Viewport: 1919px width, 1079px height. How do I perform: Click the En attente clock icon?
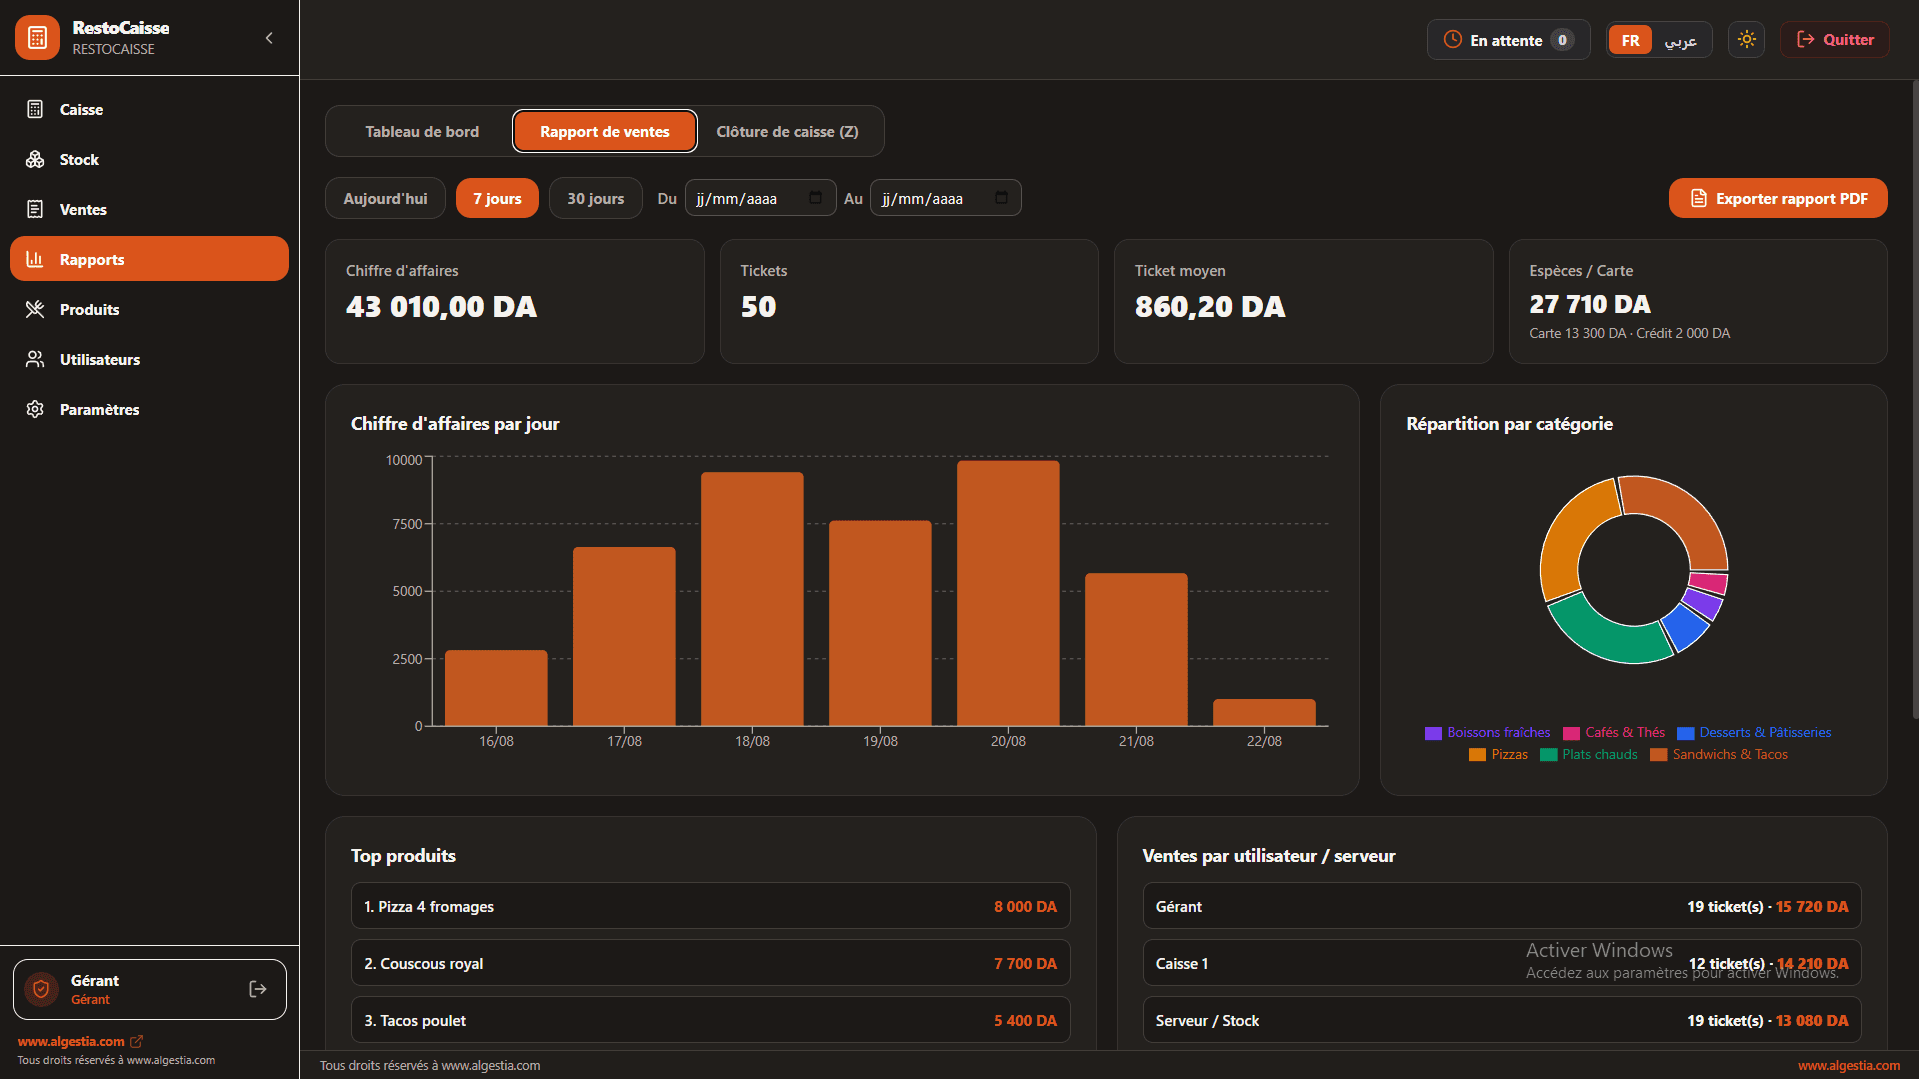pyautogui.click(x=1453, y=40)
